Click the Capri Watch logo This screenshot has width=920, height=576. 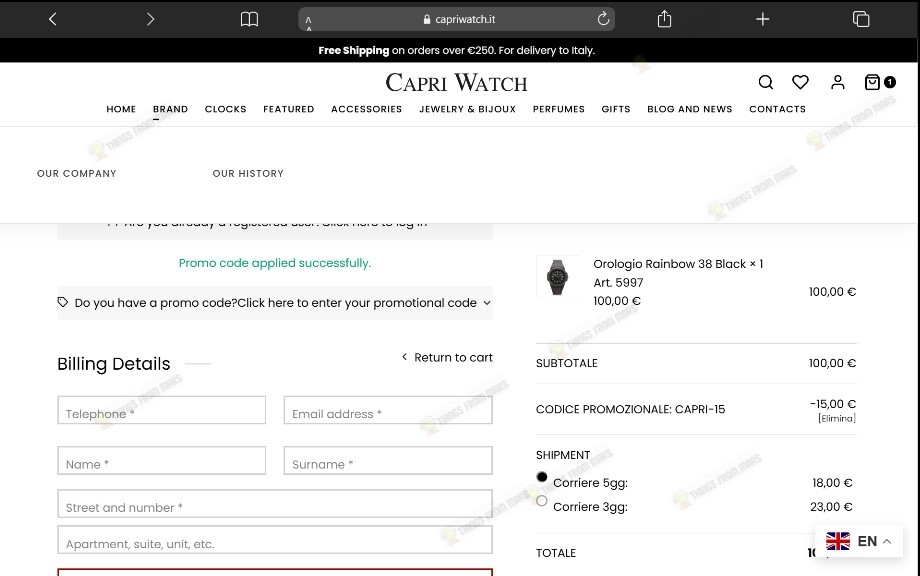click(456, 82)
